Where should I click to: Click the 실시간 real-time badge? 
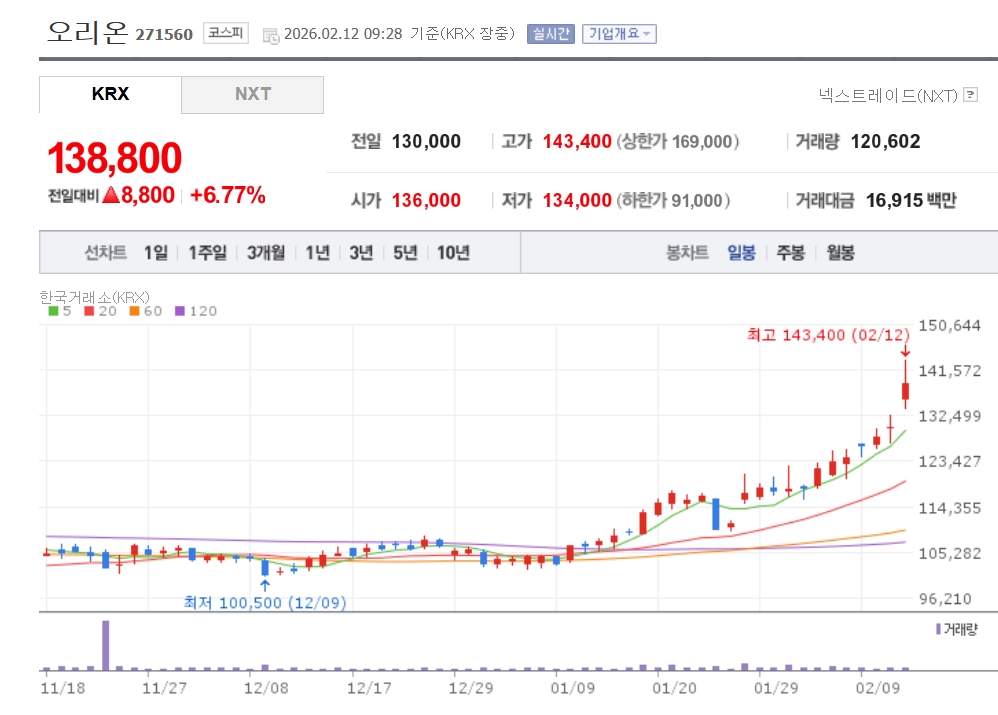pos(550,34)
